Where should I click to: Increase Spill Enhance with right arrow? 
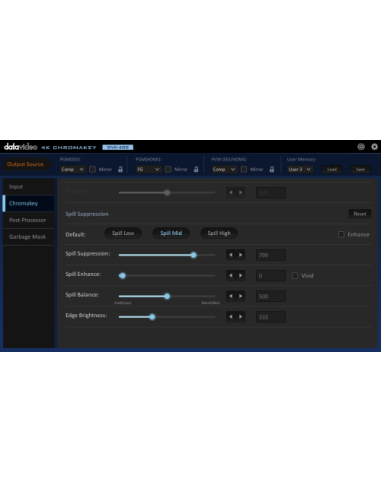tap(240, 276)
